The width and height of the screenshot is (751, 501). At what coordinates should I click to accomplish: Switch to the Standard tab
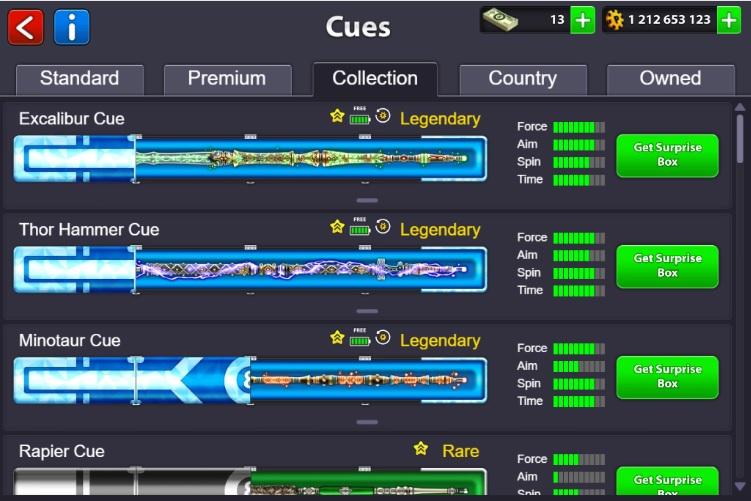click(80, 80)
